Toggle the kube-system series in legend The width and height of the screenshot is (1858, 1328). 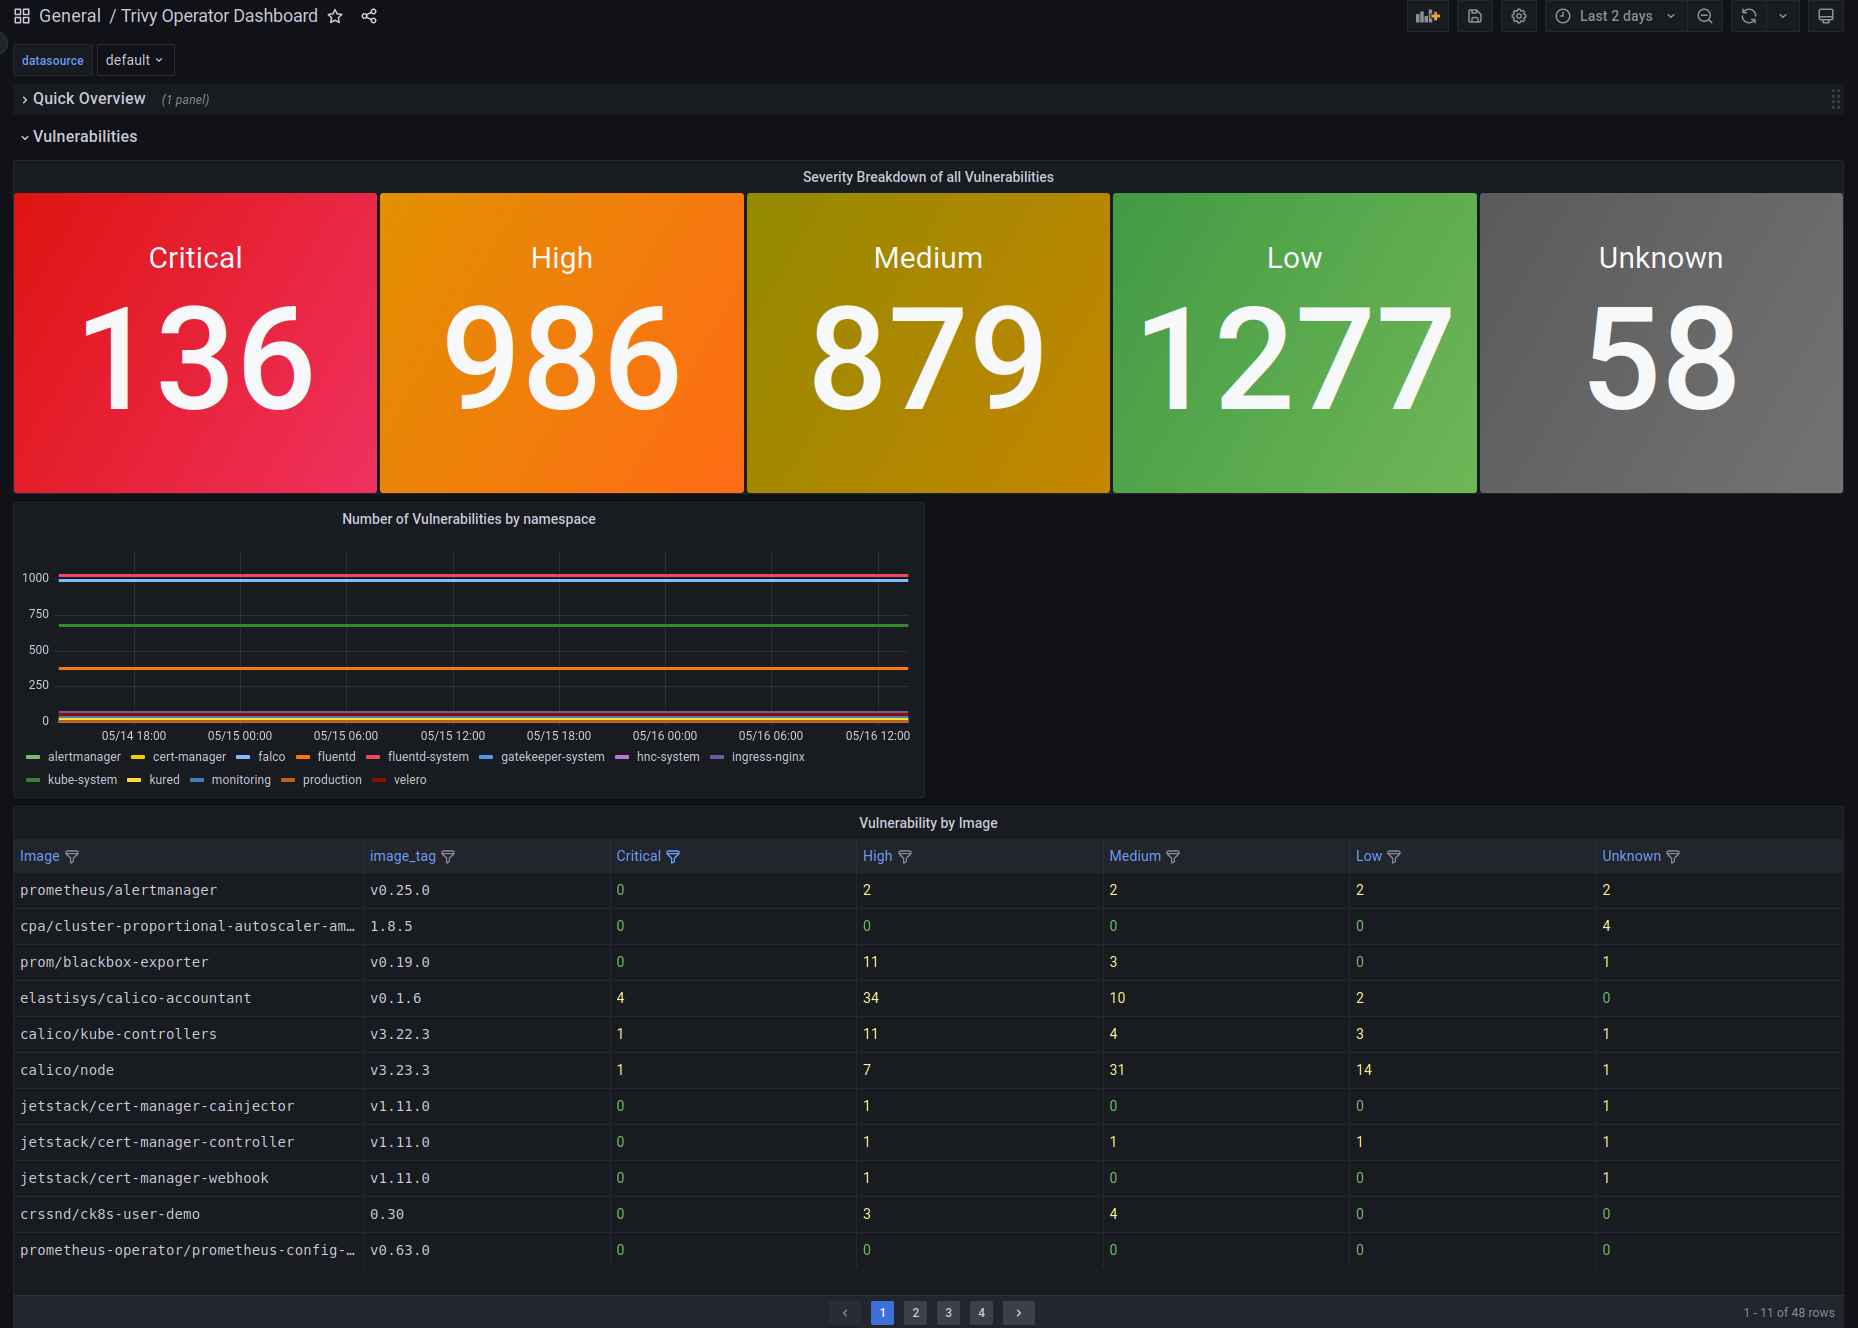82,780
